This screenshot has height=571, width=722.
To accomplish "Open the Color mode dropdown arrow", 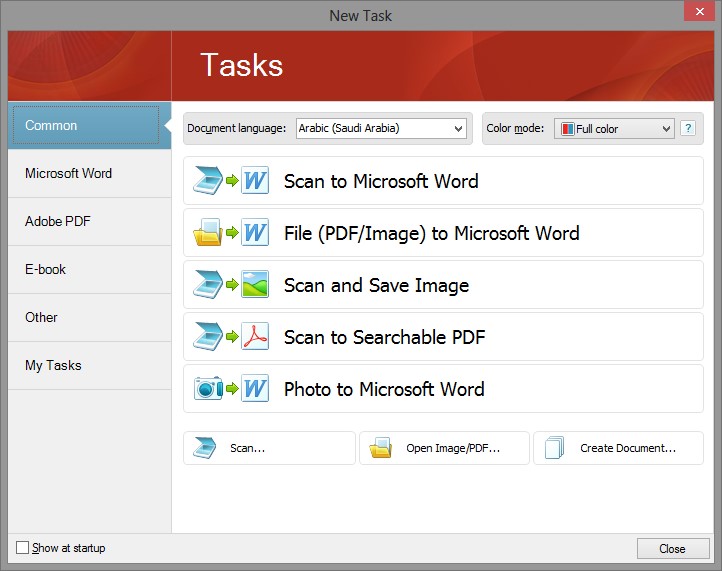I will tap(666, 128).
